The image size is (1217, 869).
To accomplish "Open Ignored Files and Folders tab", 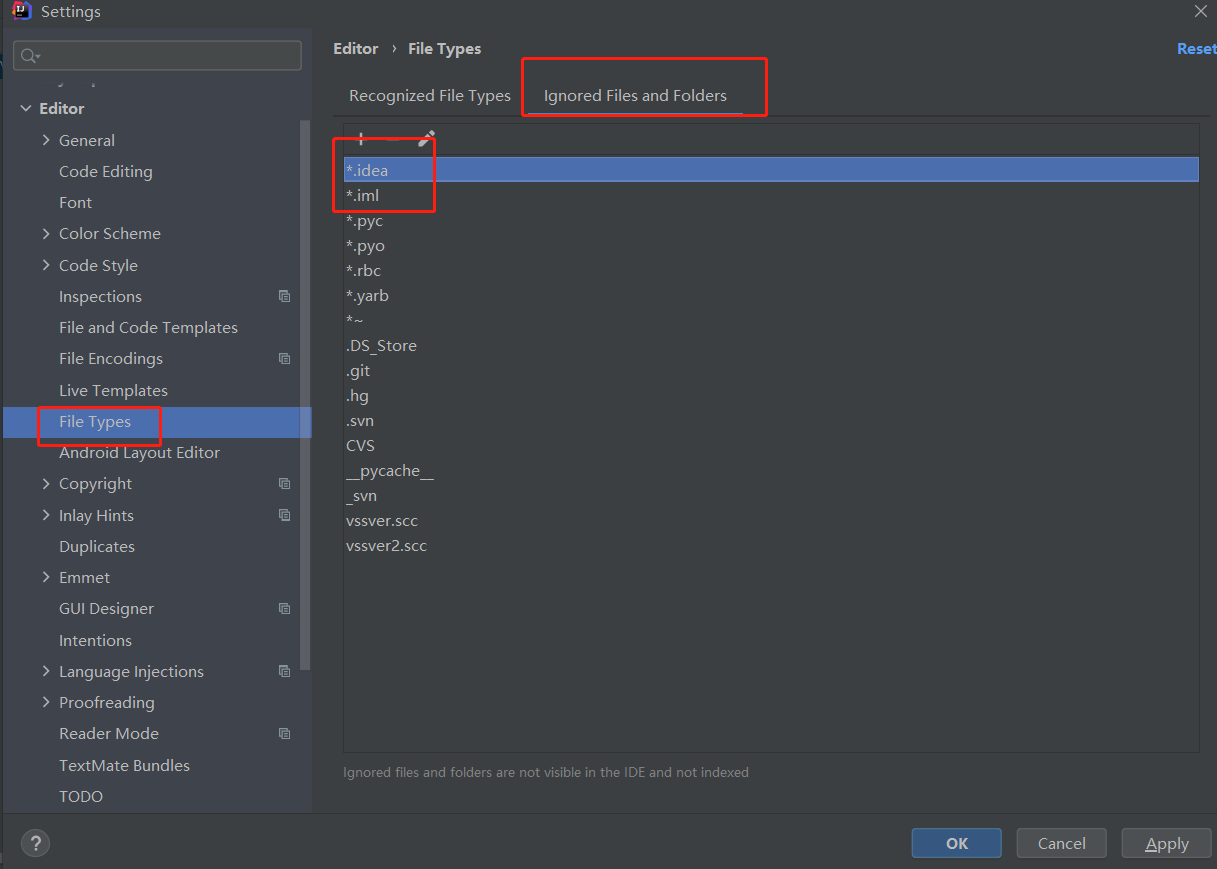I will coord(635,96).
